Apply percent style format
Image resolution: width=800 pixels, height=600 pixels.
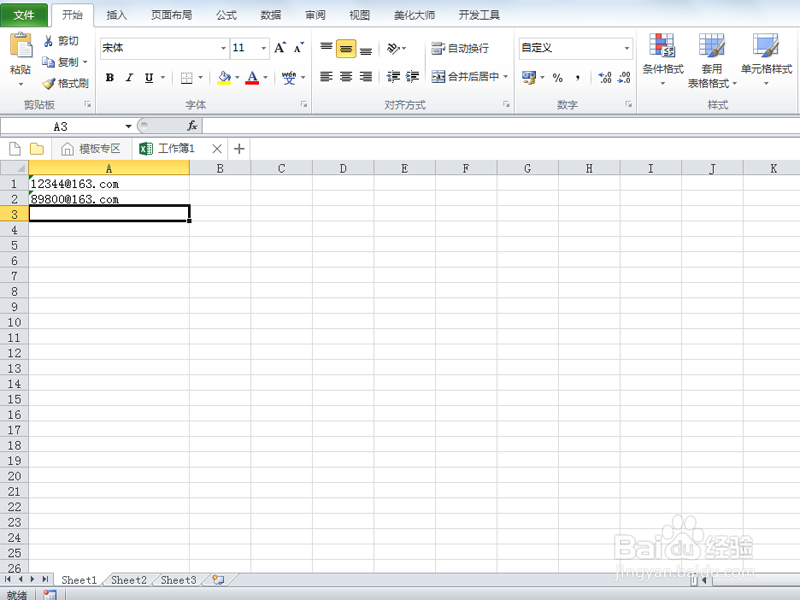[558, 78]
